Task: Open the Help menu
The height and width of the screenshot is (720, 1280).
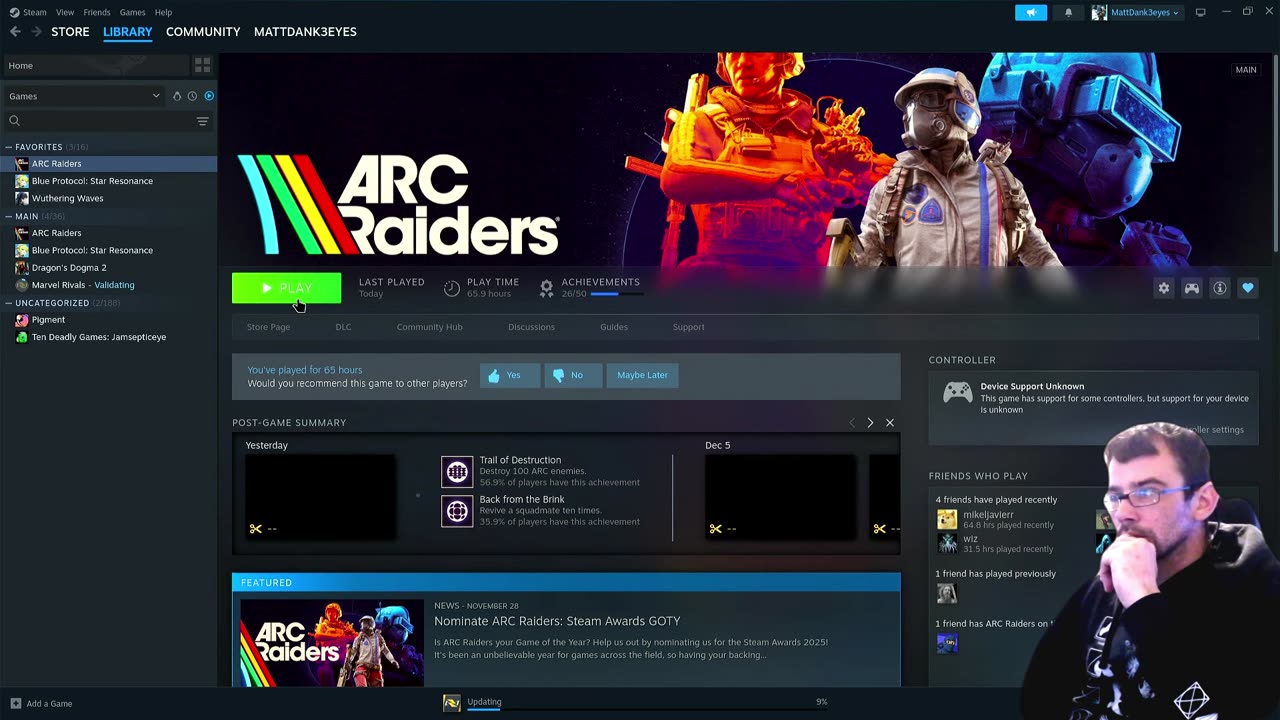Action: pyautogui.click(x=163, y=12)
